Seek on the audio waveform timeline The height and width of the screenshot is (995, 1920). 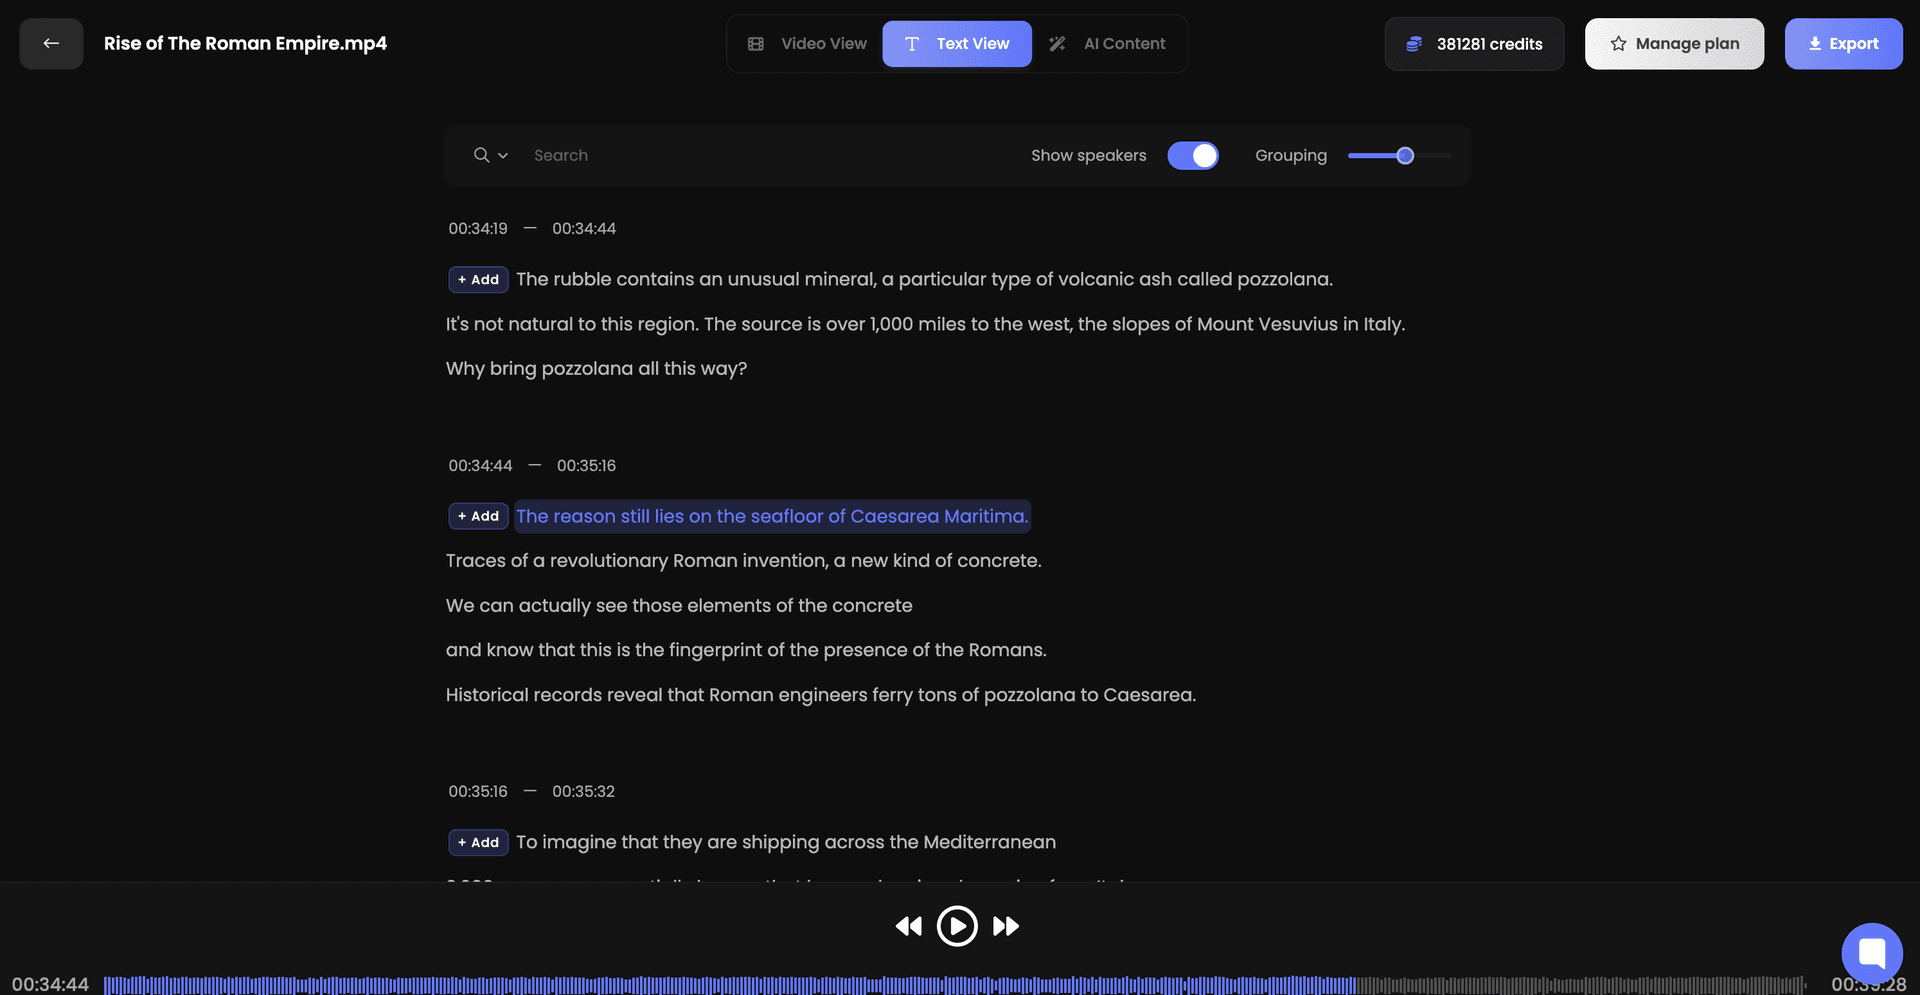tap(955, 985)
